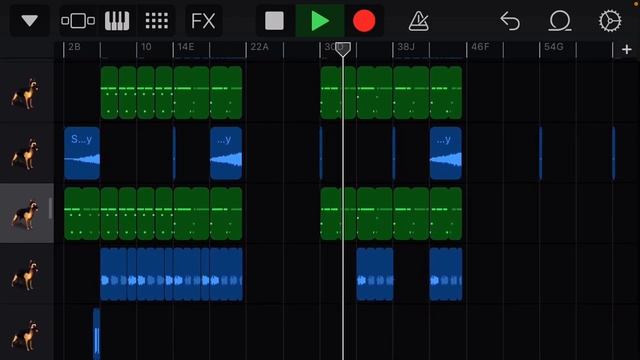Stop playback with the square button
Viewport: 640px width, 360px height.
coord(274,20)
